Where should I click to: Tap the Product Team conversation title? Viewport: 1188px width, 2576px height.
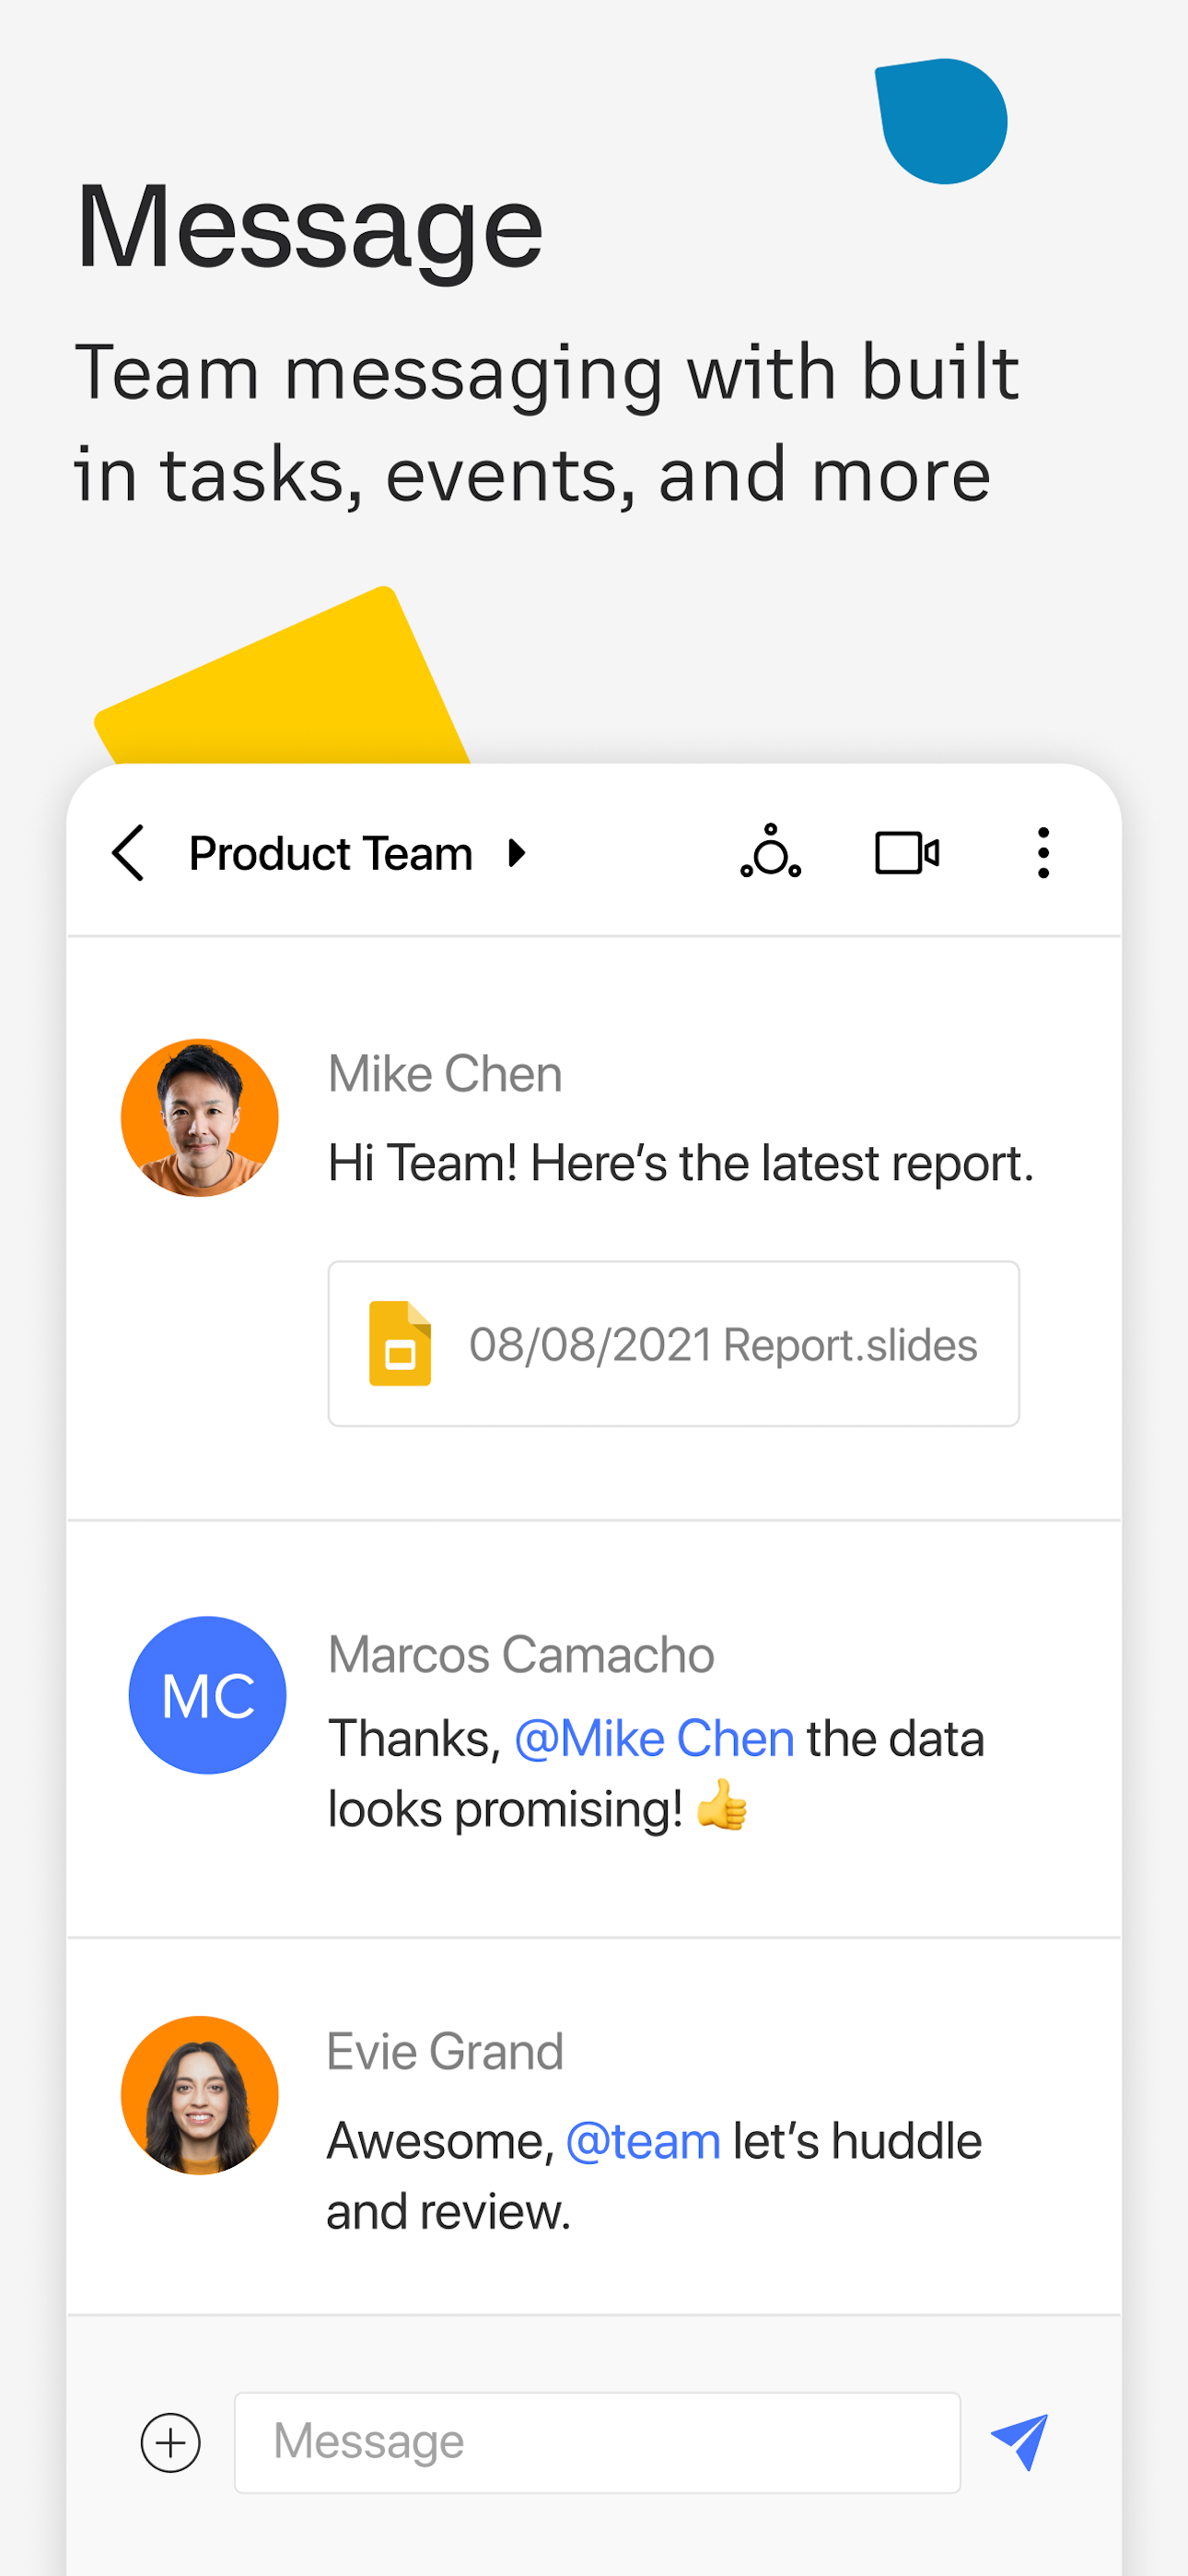pos(331,853)
